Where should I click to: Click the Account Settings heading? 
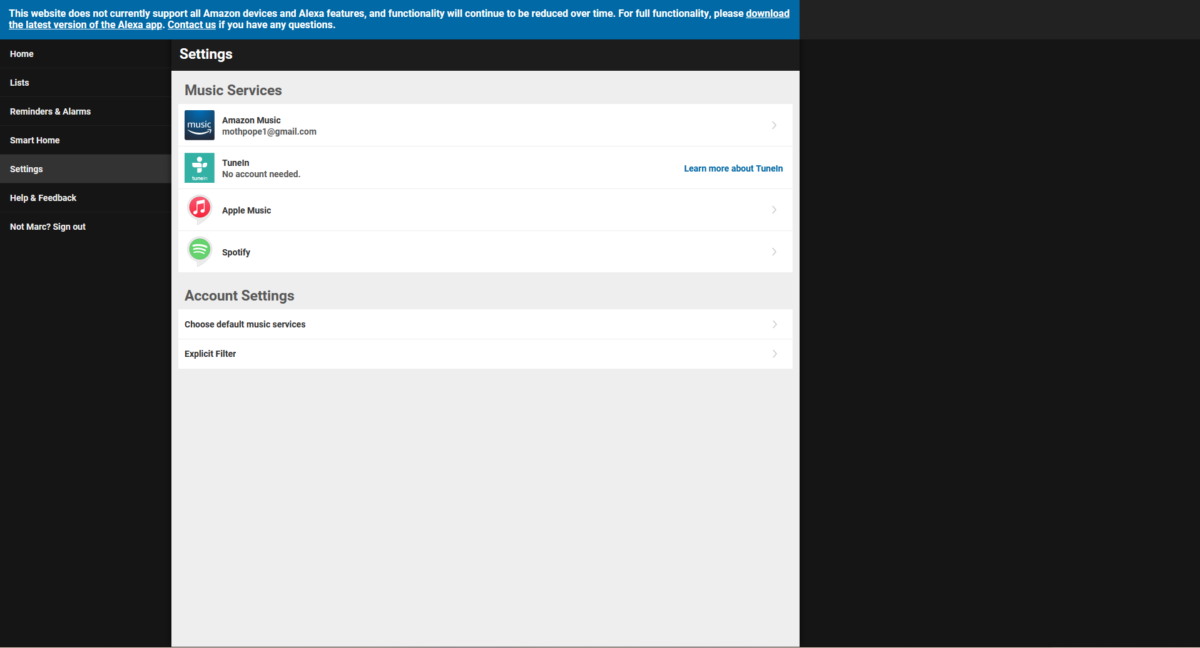[239, 296]
